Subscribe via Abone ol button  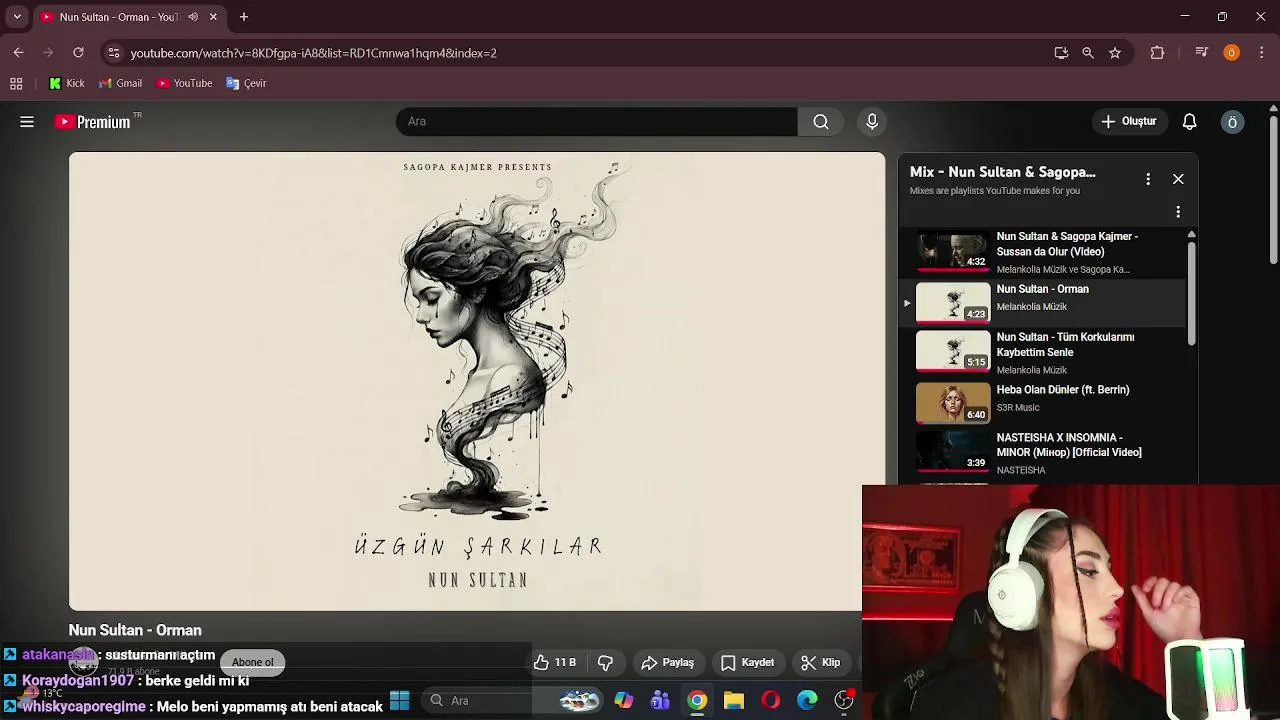pos(253,662)
